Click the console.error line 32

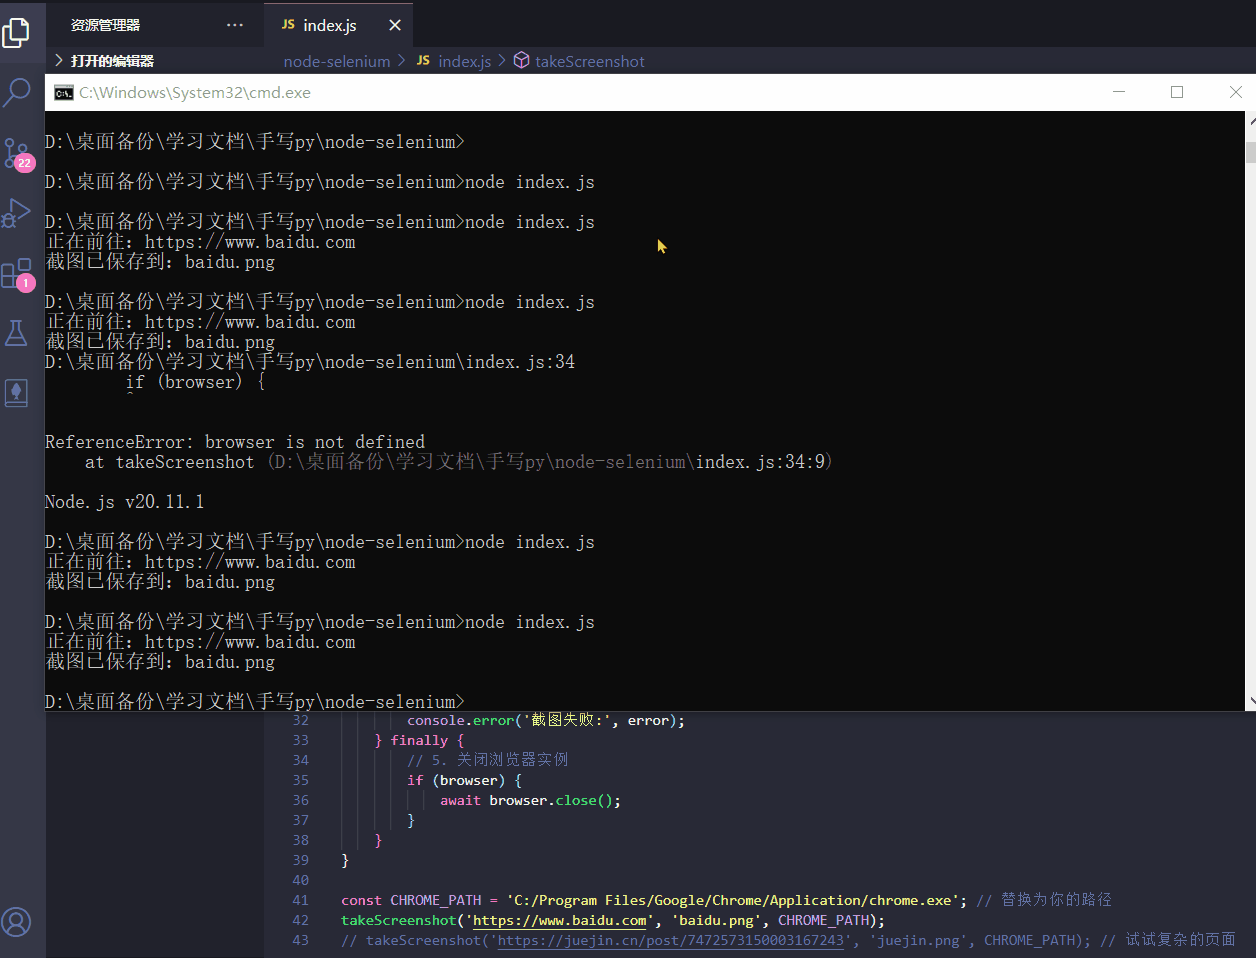(546, 720)
